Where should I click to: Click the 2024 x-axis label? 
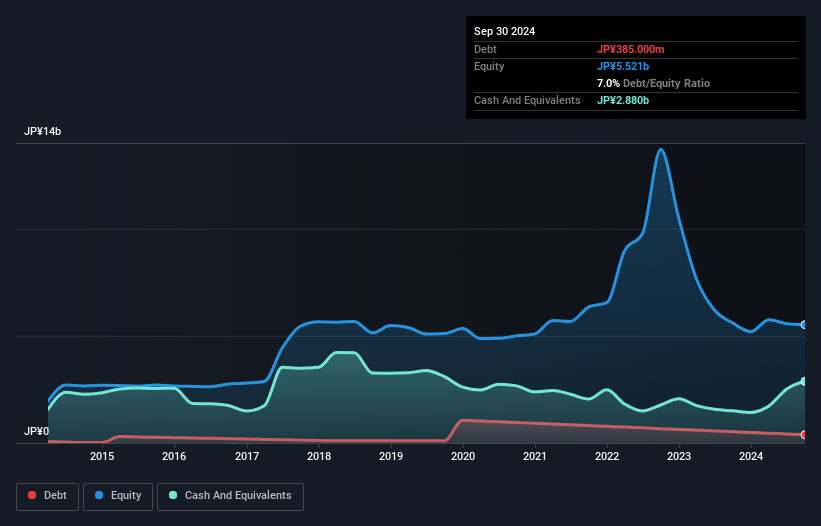tap(751, 456)
